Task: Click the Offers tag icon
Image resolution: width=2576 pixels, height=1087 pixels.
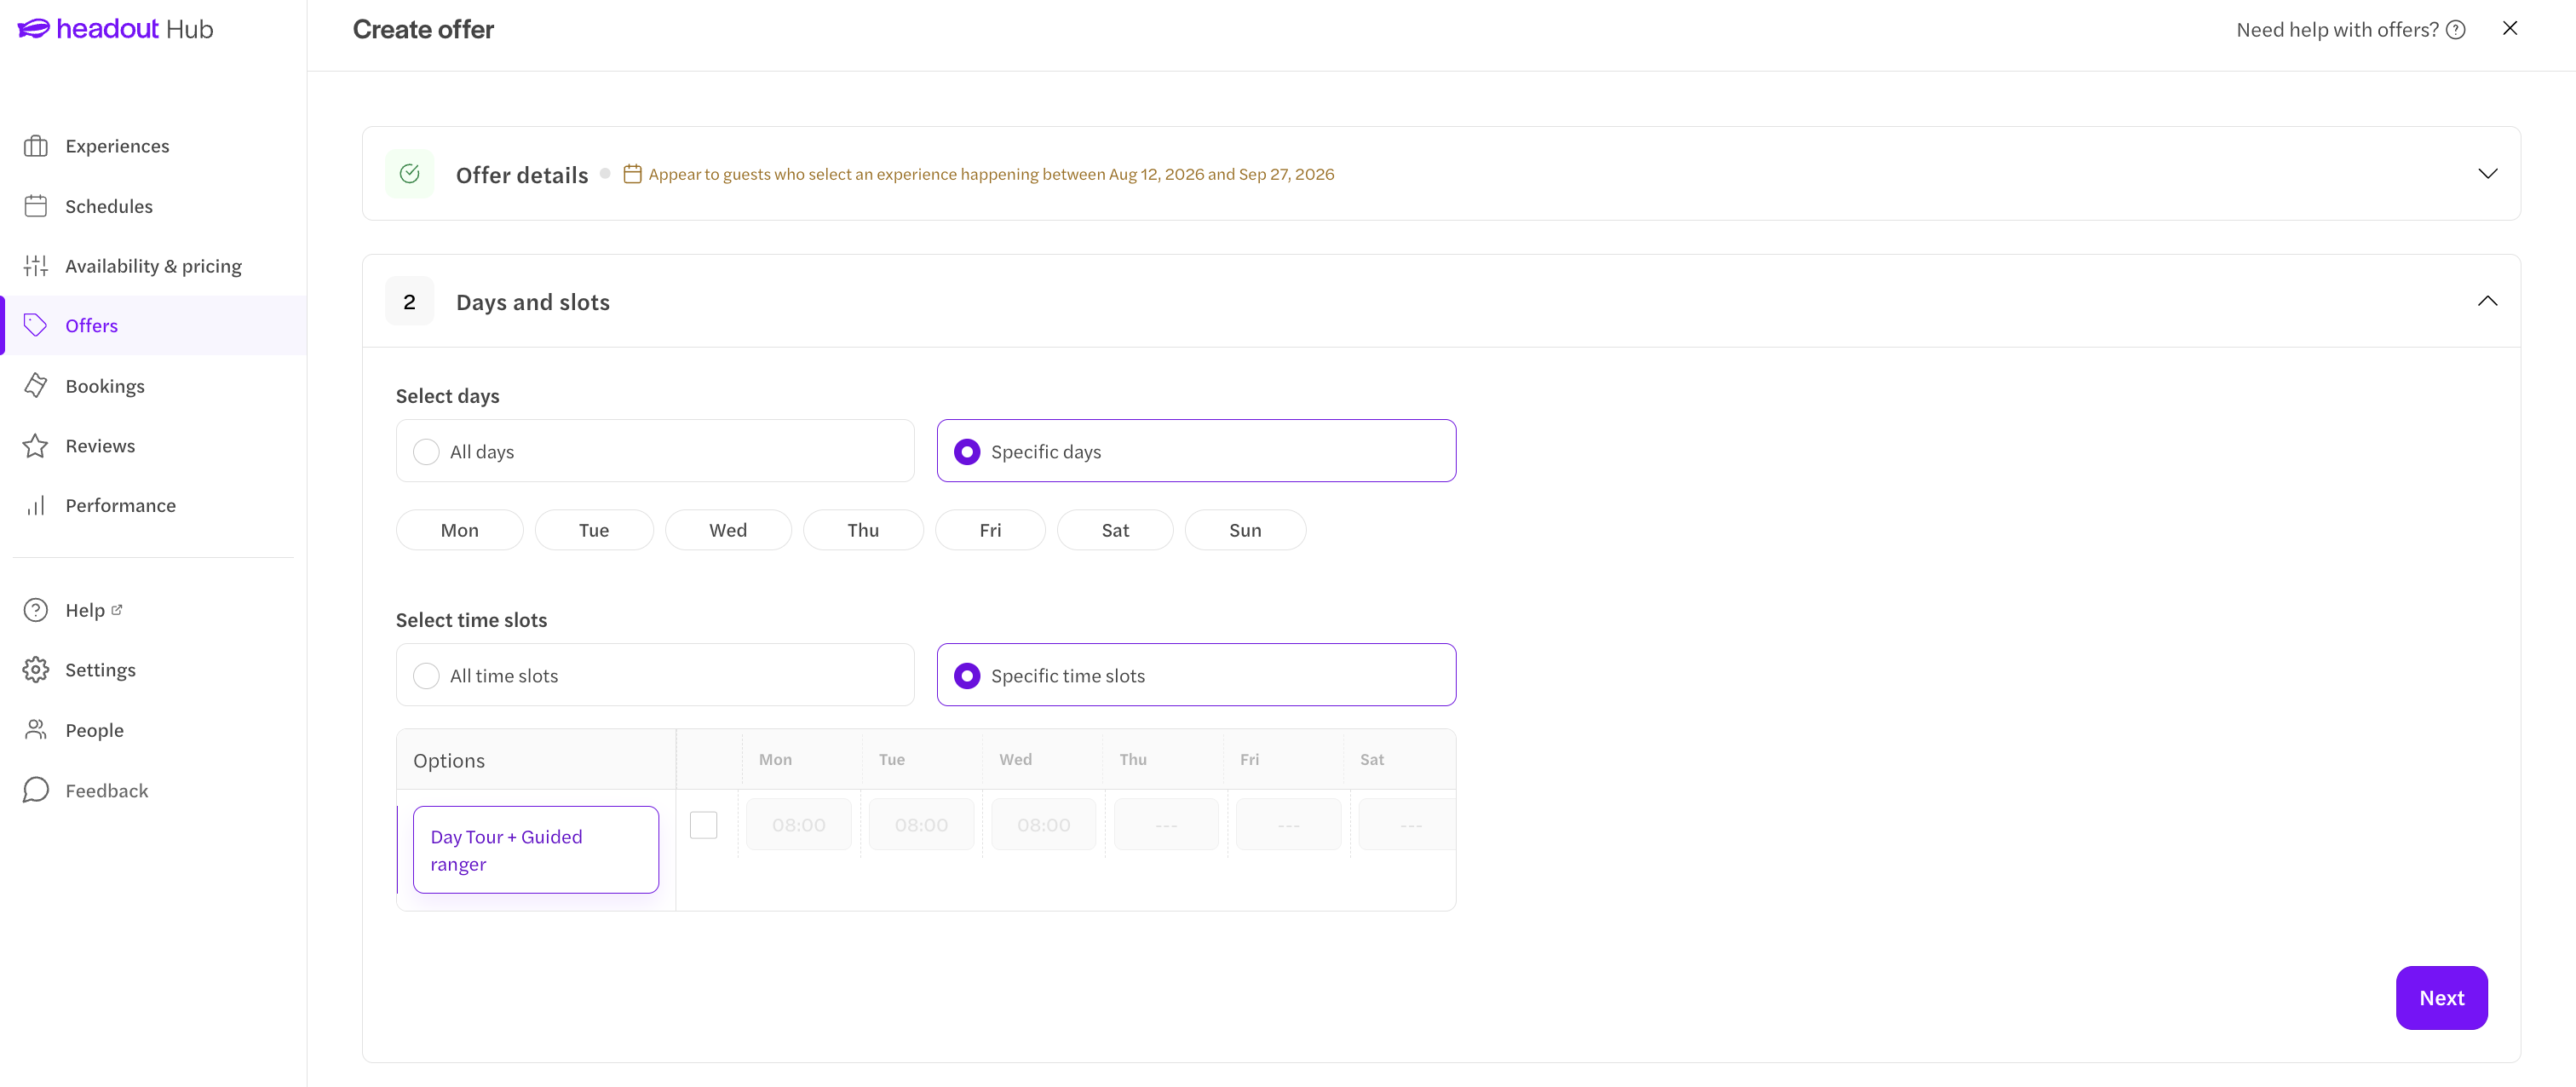Action: click(36, 325)
